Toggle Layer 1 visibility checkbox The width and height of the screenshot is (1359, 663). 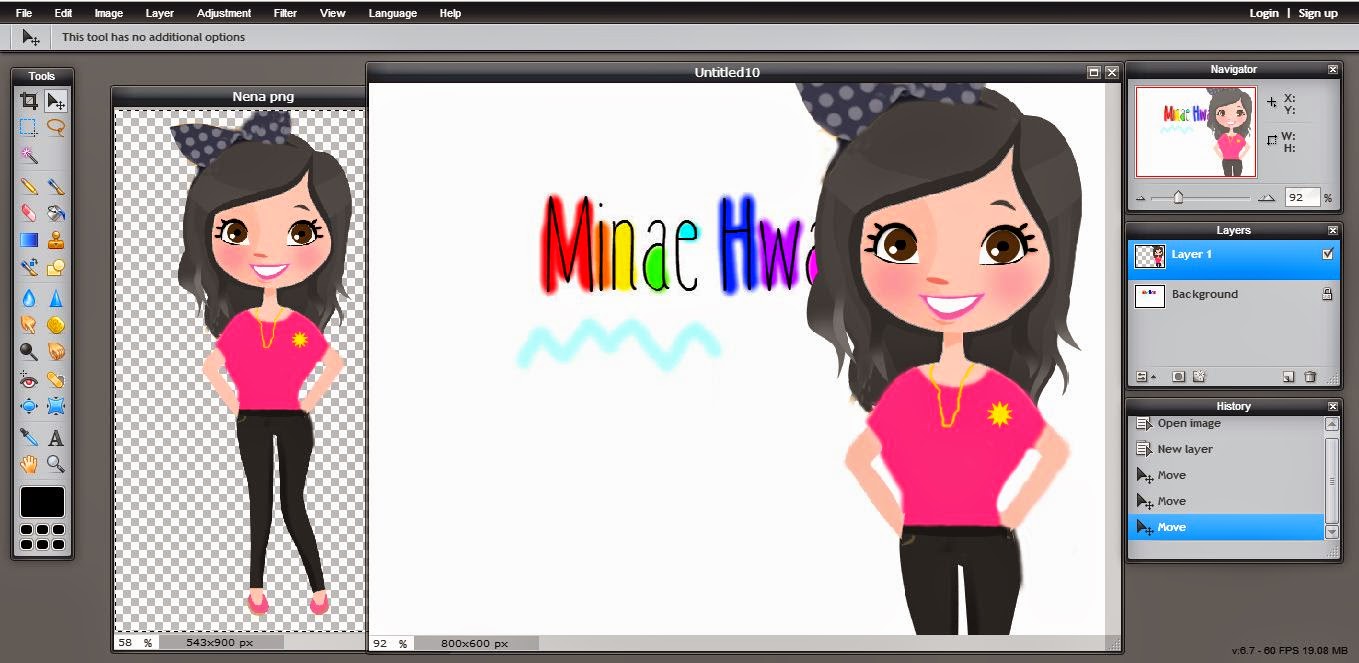pos(1328,254)
